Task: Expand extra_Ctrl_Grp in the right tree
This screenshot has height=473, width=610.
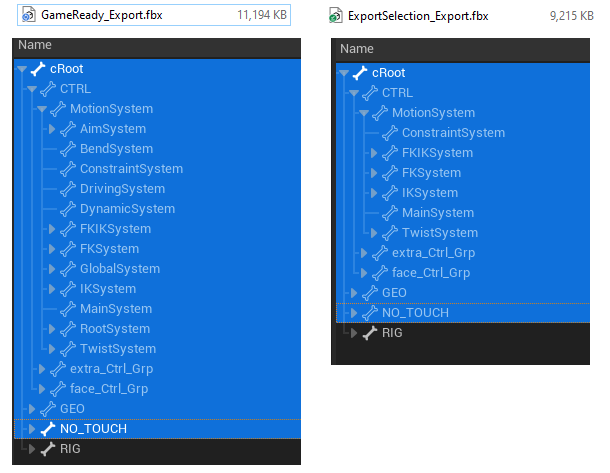Action: coord(364,253)
